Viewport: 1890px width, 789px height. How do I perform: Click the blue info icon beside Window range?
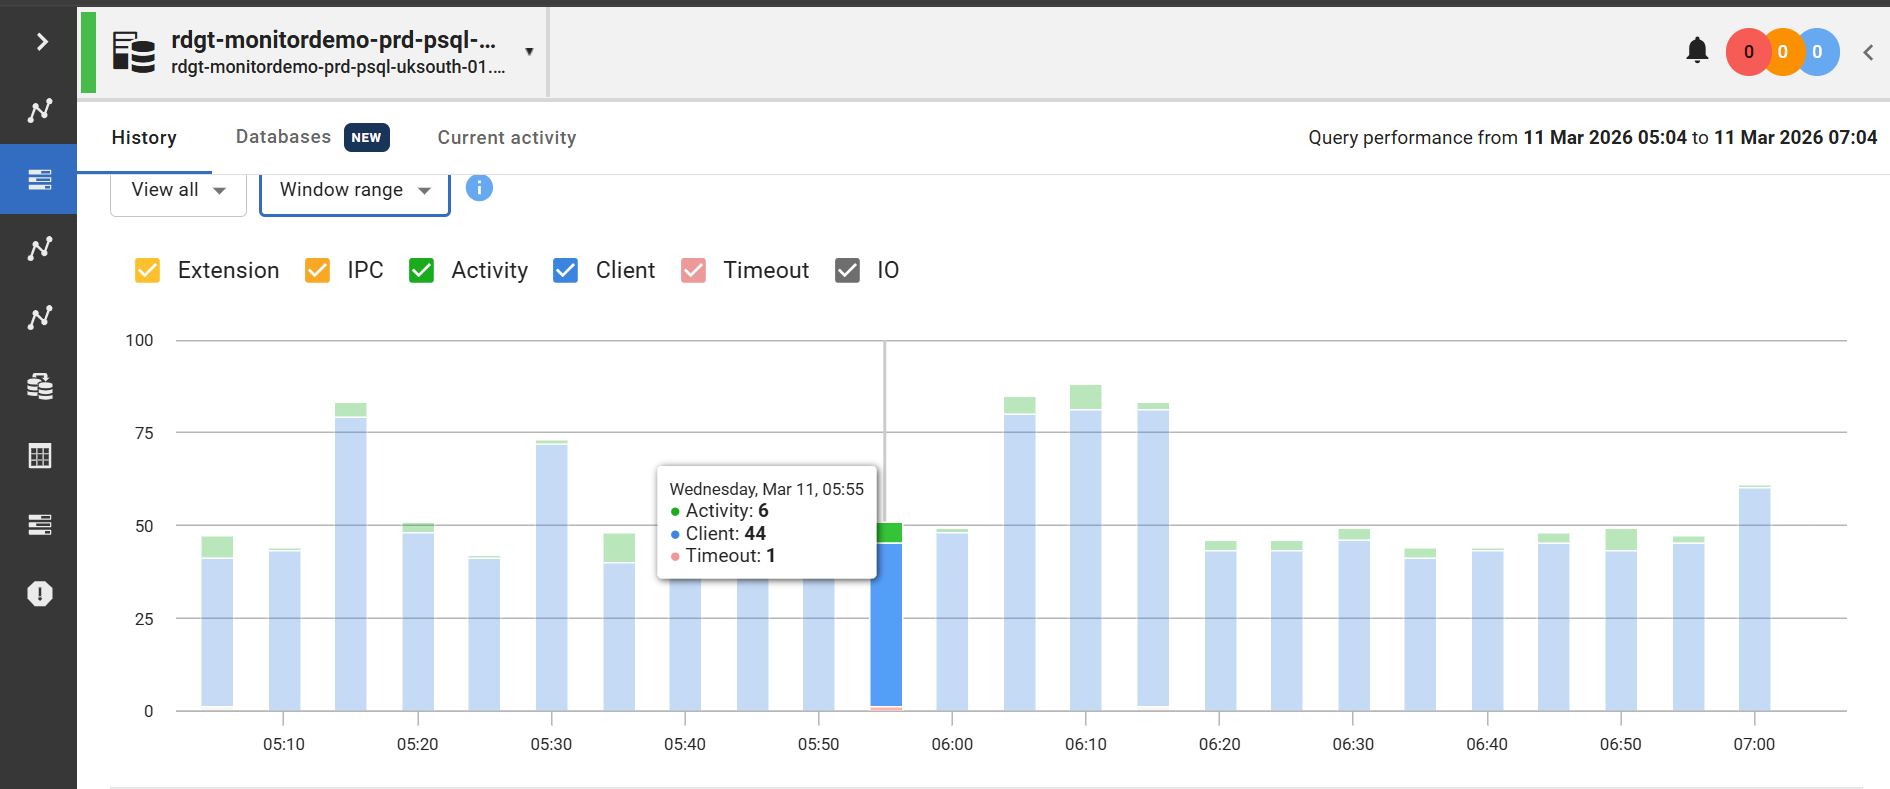tap(479, 188)
